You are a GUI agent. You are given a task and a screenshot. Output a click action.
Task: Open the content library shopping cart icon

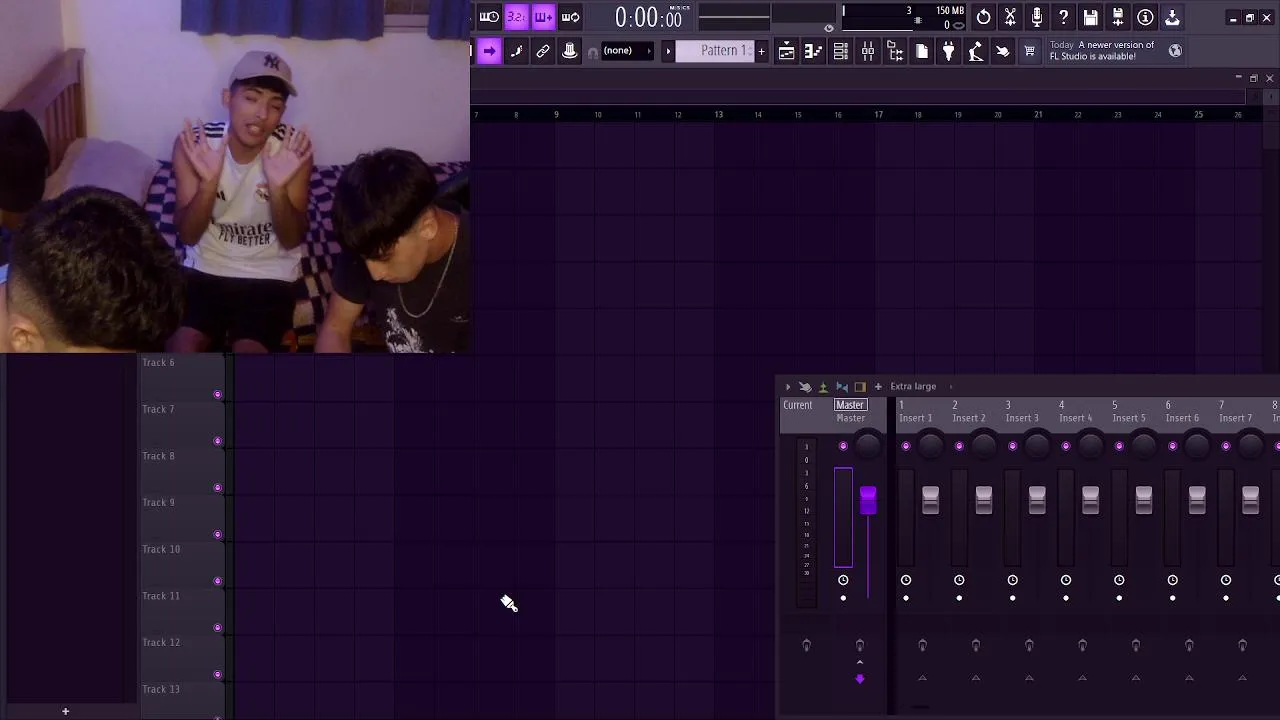[1030, 51]
